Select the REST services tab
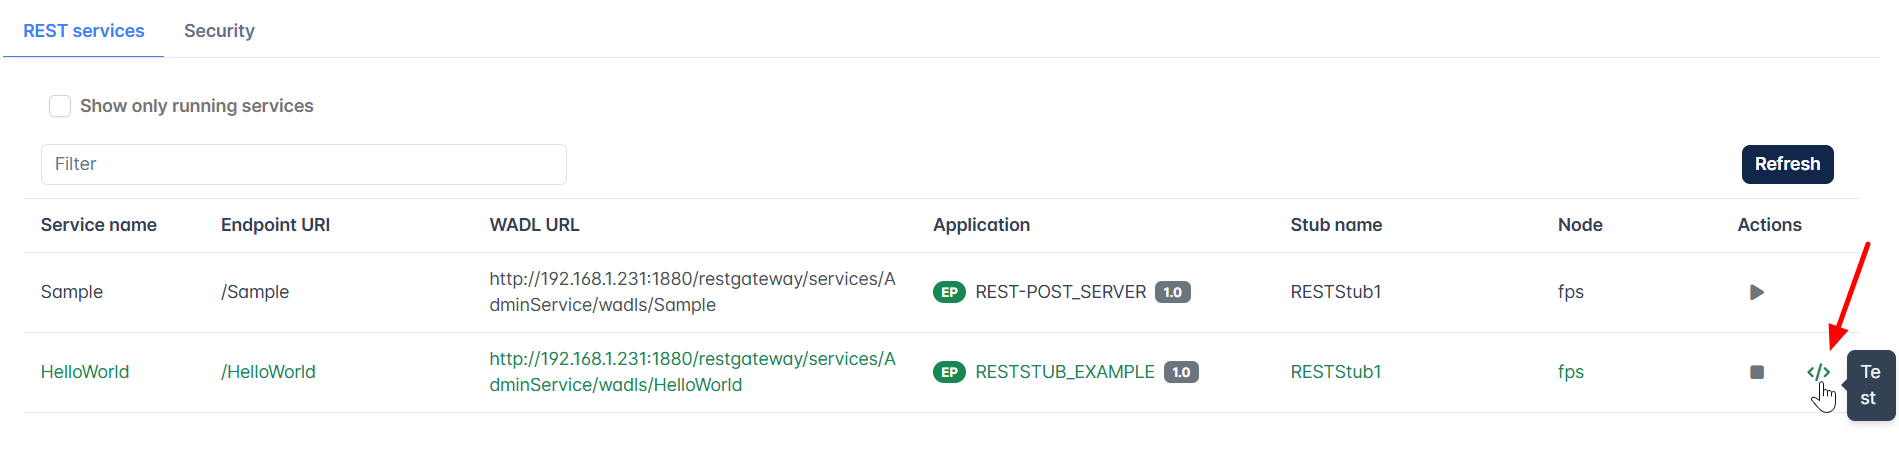 pyautogui.click(x=84, y=31)
